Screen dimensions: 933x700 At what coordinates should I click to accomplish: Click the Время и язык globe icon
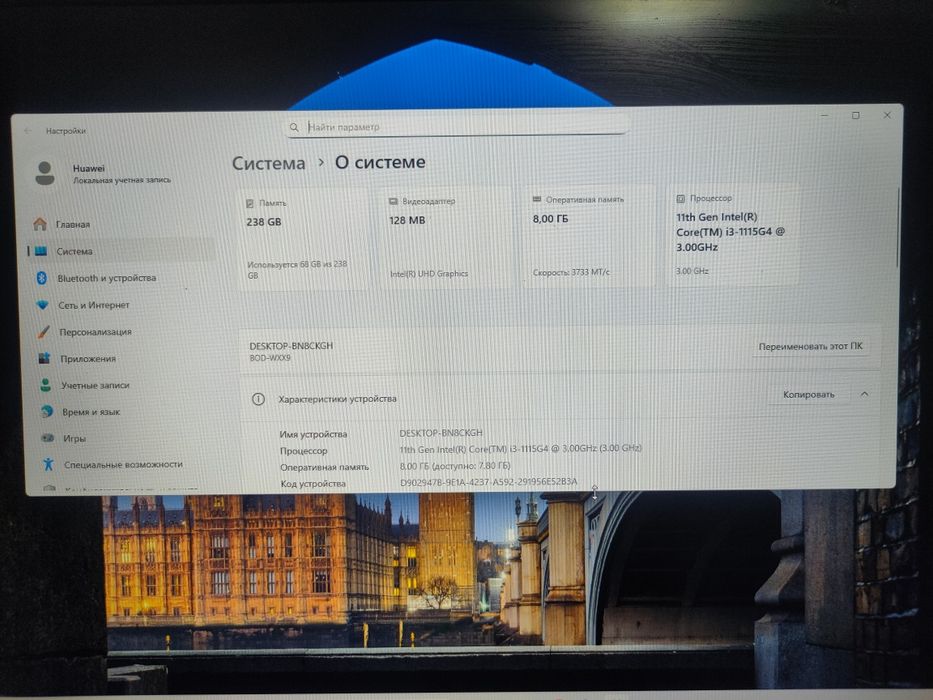pos(47,411)
